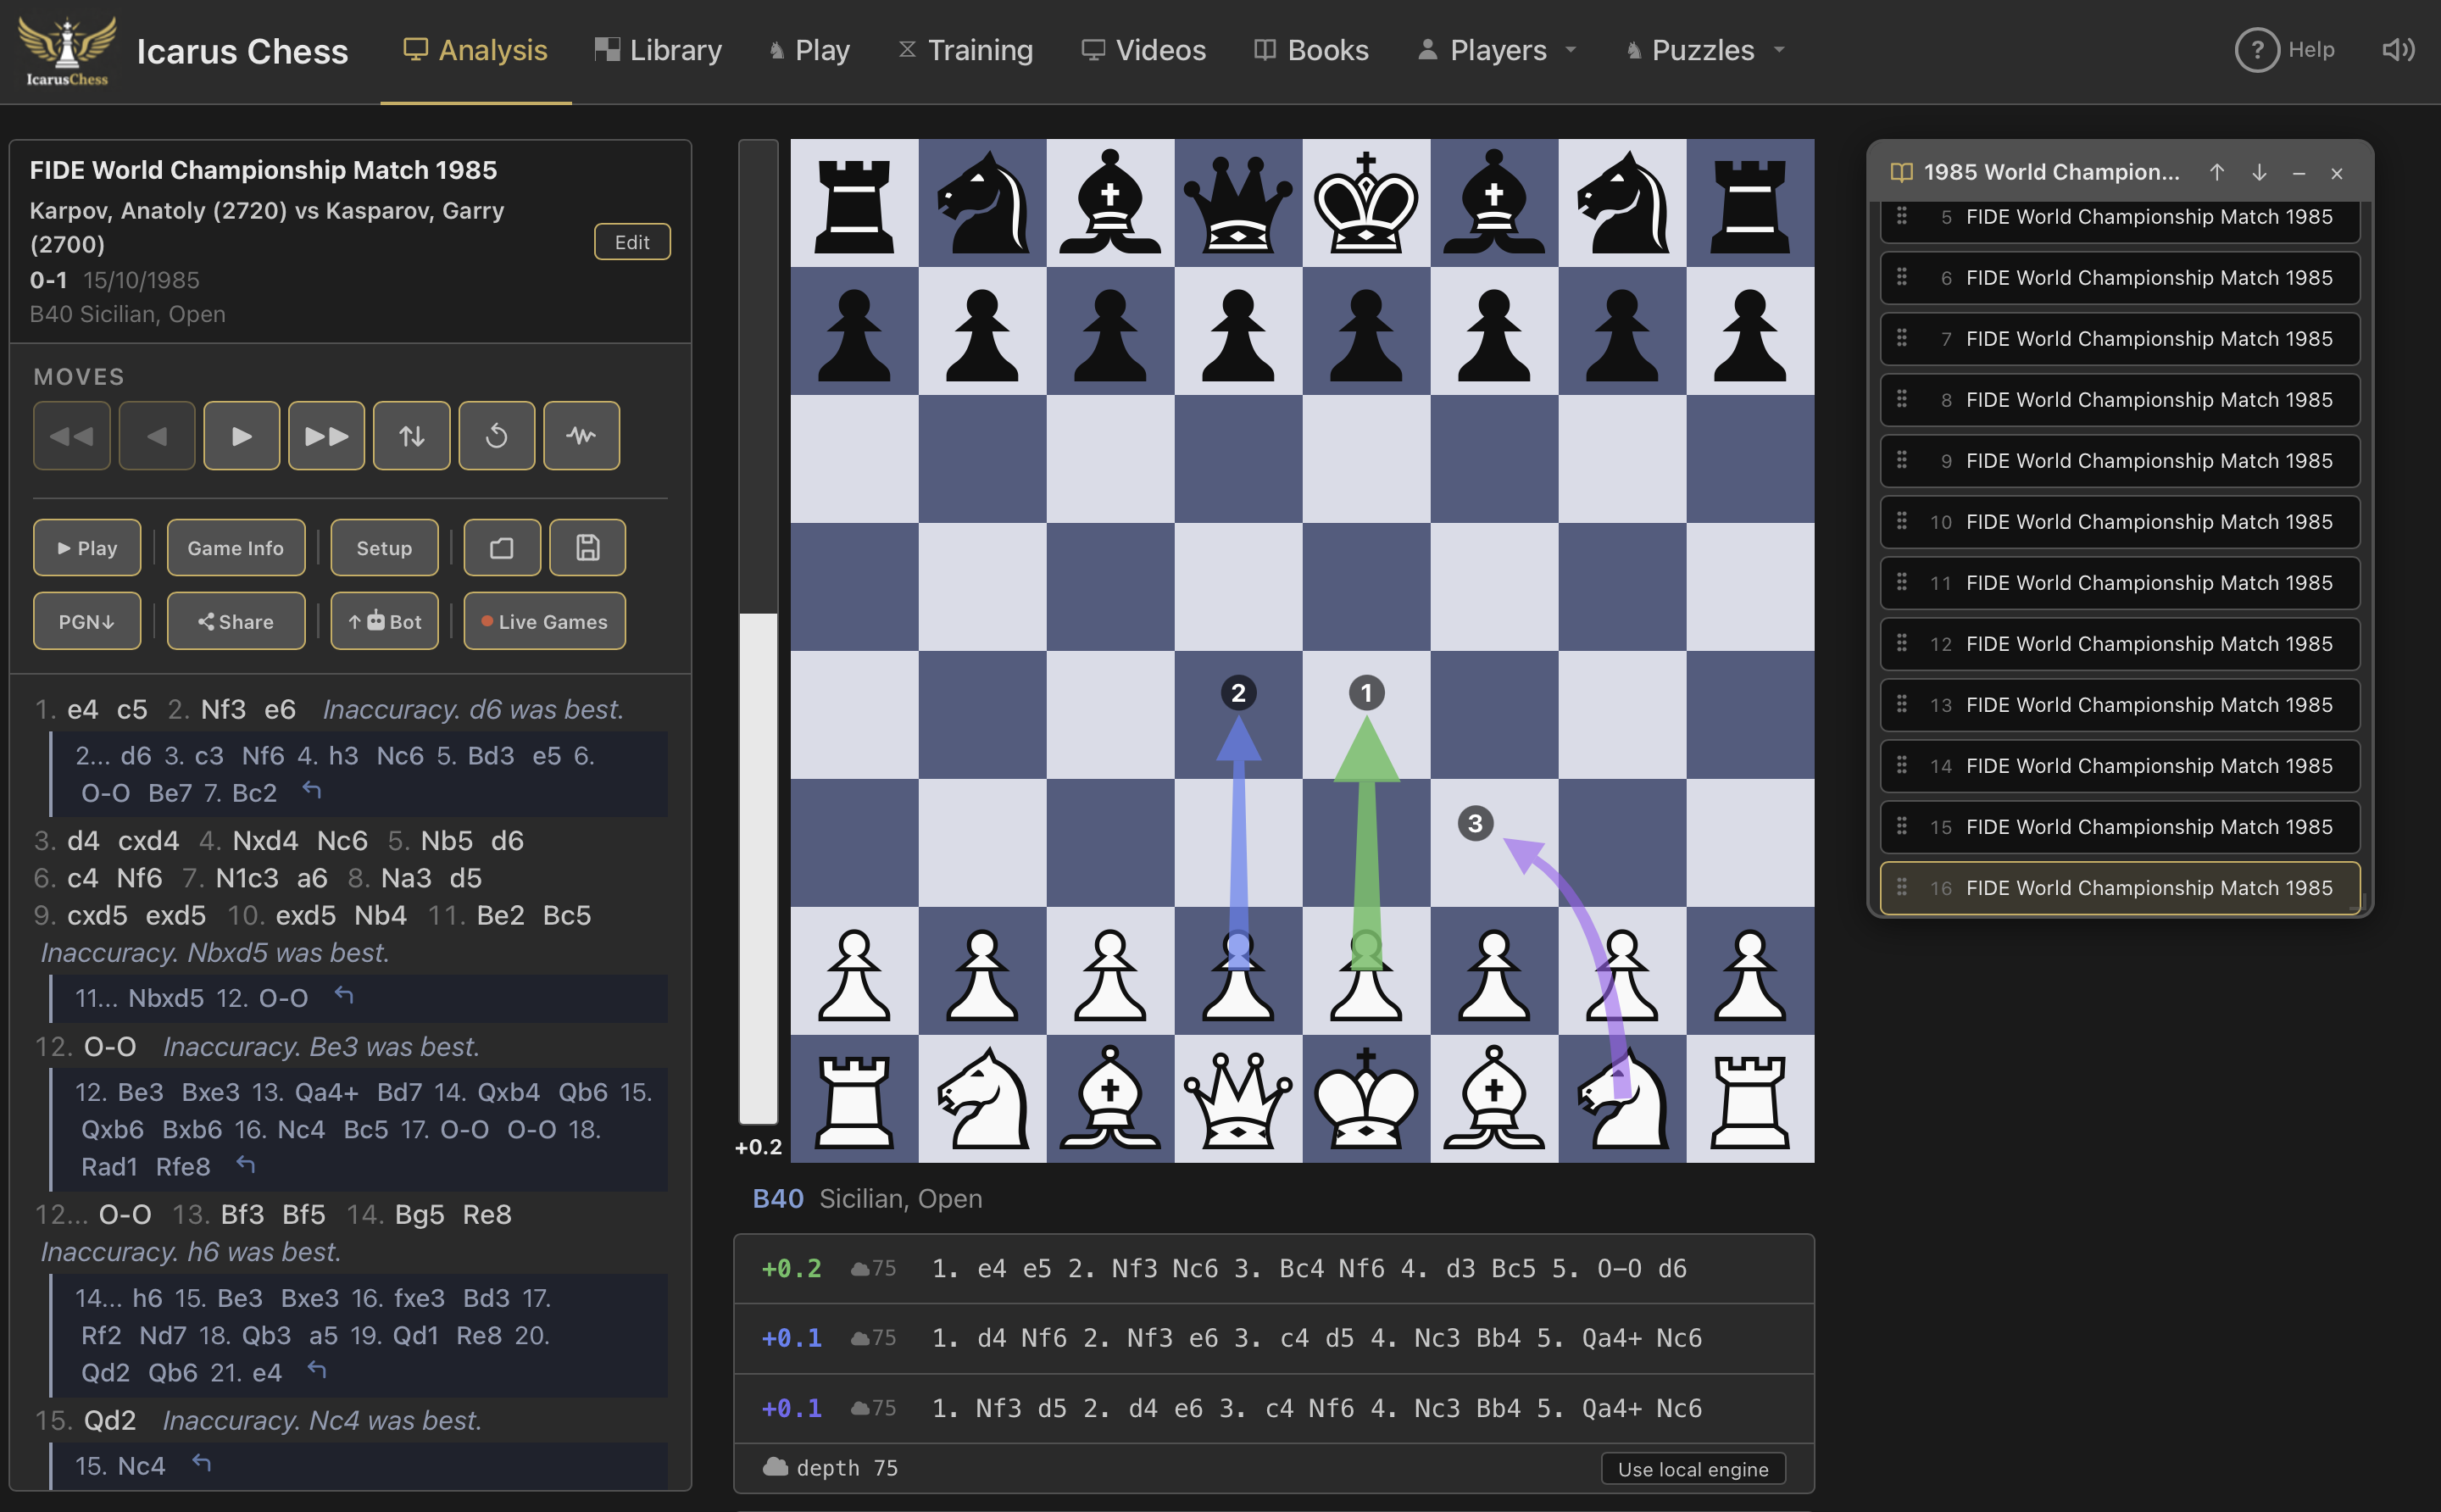This screenshot has height=1512, width=2441.
Task: Click drag handle icon of game 14
Action: 1902,765
